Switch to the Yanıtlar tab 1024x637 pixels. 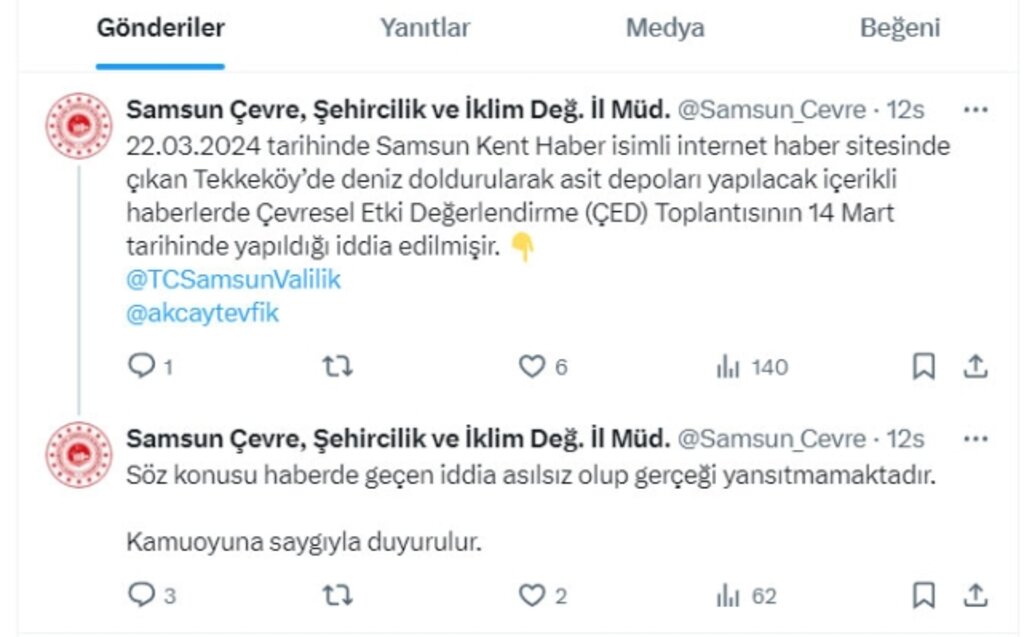(425, 28)
